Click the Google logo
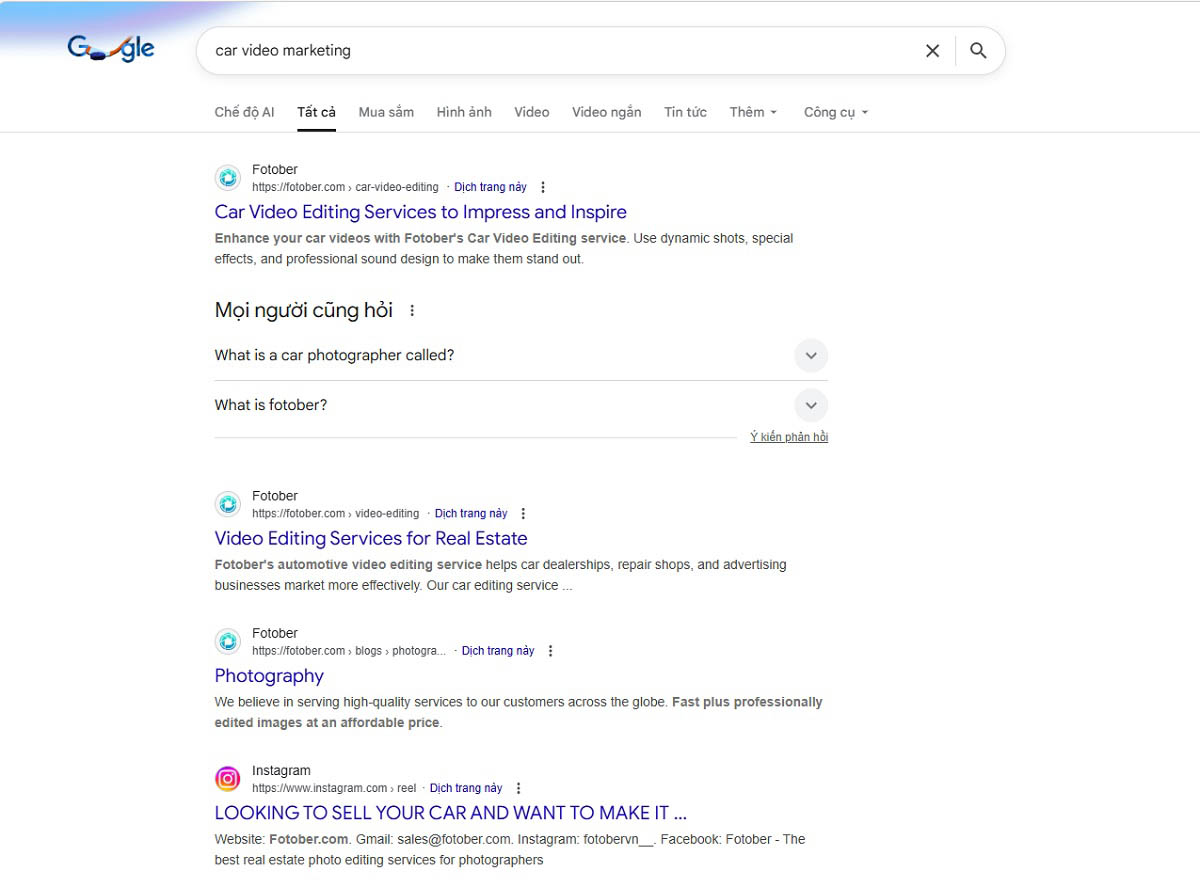Screen dimensions: 1200x887 point(111,48)
